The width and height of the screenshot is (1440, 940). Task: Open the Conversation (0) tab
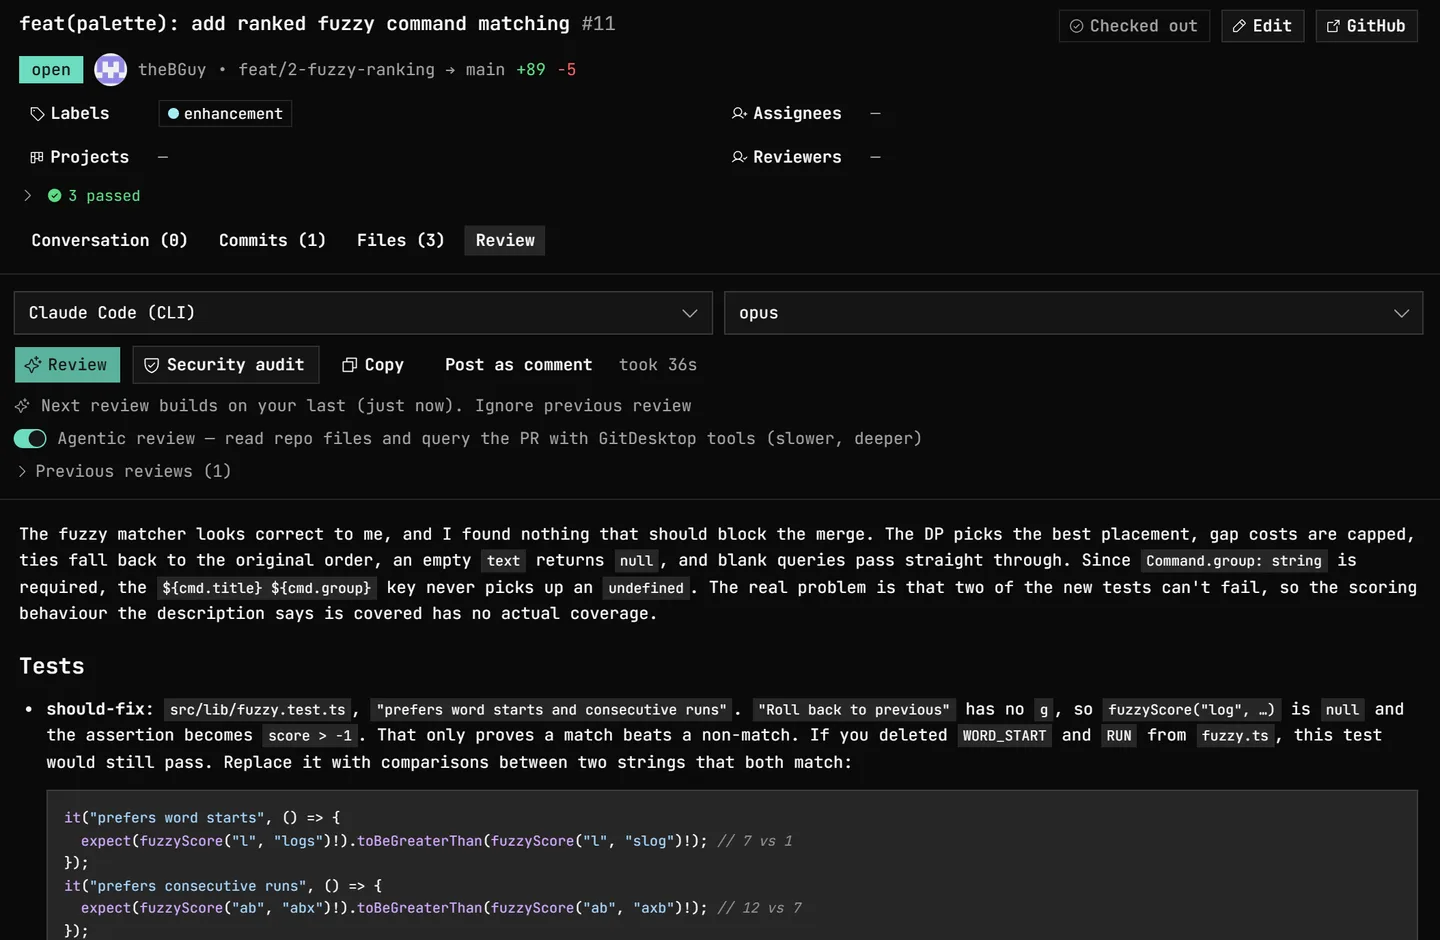tap(109, 240)
